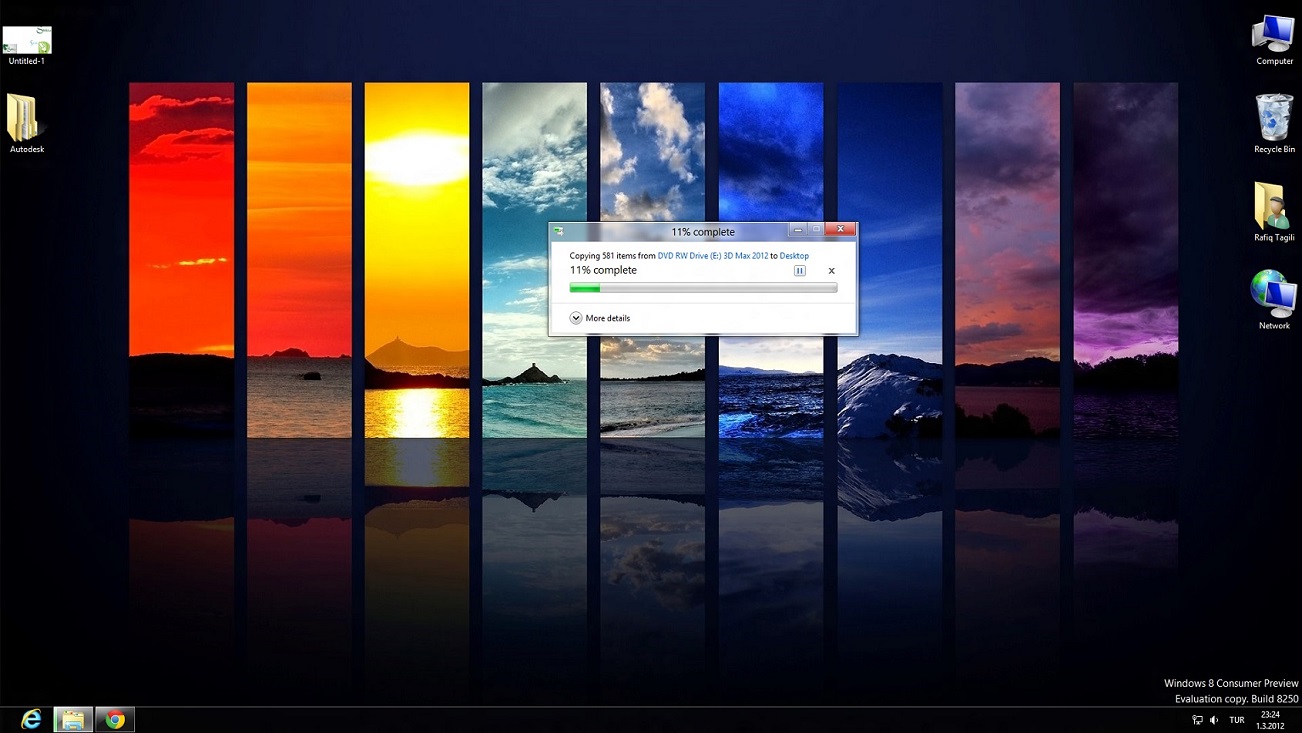This screenshot has width=1302, height=733.
Task: Launch Google Chrome from the taskbar
Action: tap(115, 719)
